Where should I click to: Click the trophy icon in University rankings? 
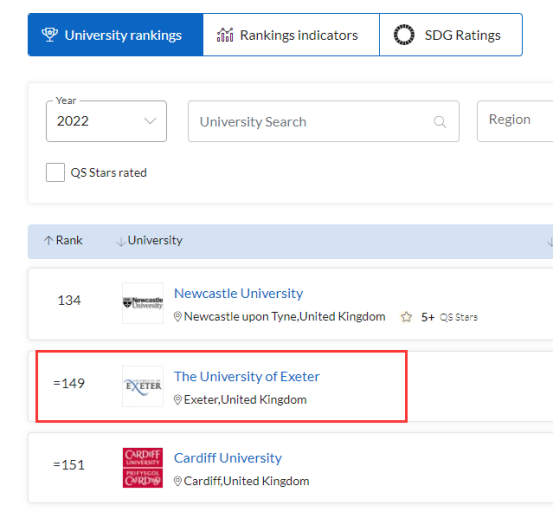(x=50, y=35)
